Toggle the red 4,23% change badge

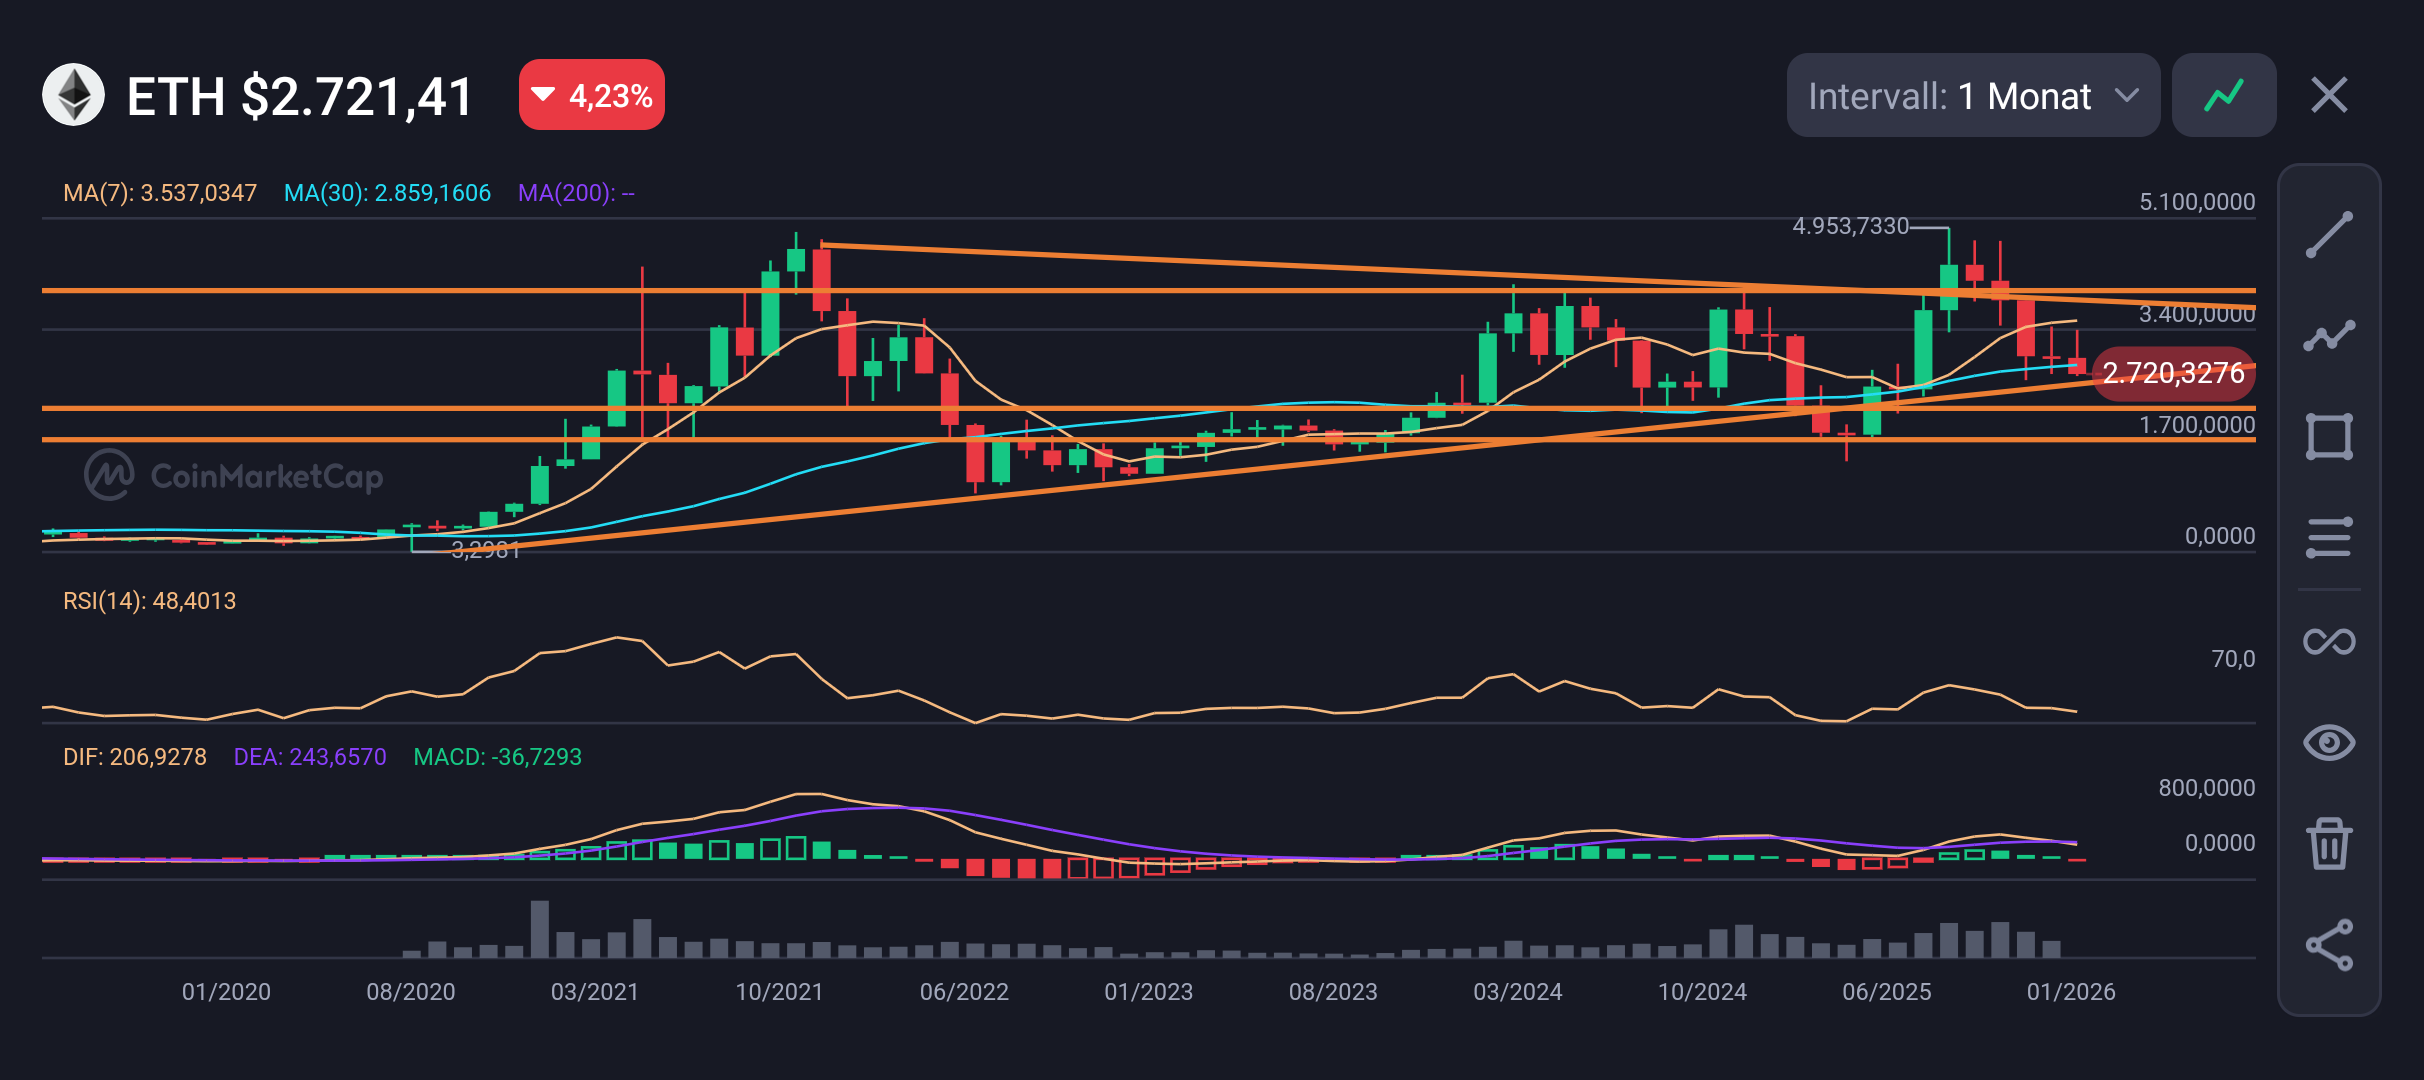pyautogui.click(x=591, y=95)
